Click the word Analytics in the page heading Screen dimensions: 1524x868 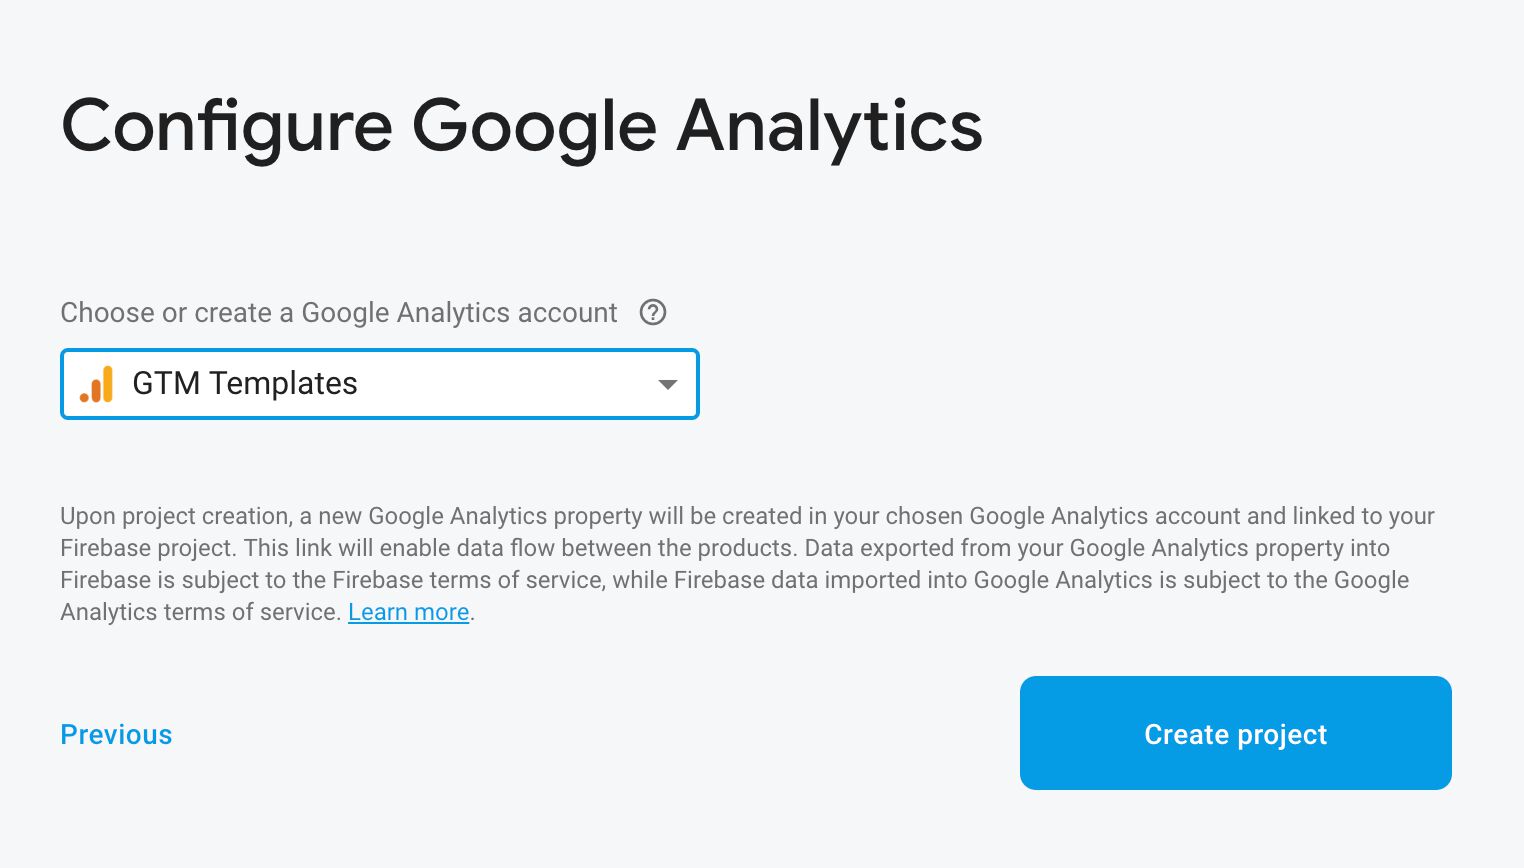click(x=830, y=127)
